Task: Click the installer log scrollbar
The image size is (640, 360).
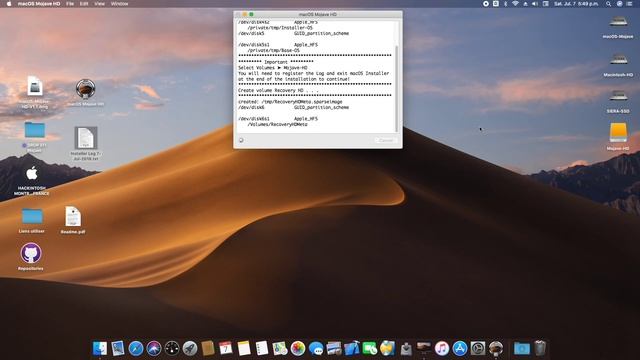Action: 397,88
